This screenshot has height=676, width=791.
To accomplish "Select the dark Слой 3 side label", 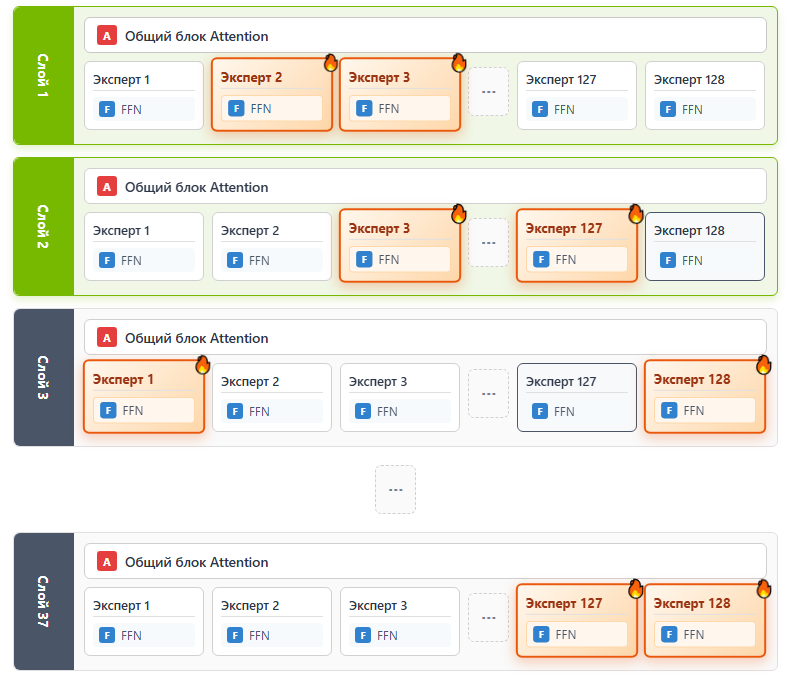I will (44, 377).
